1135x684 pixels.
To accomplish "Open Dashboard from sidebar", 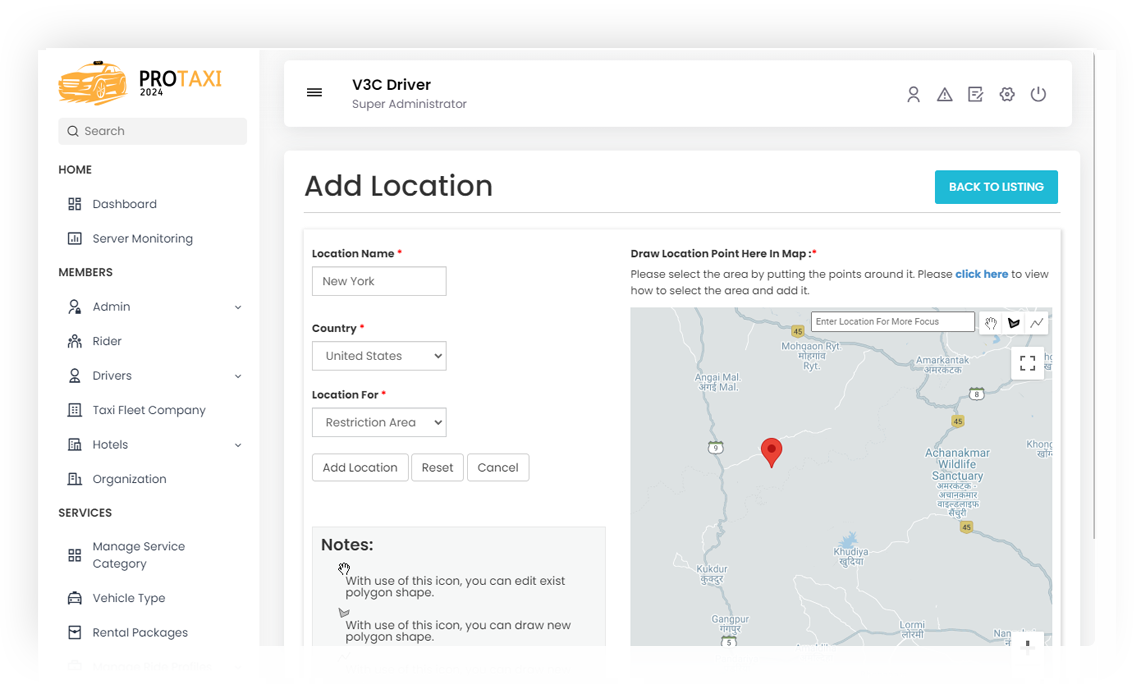I will 125,204.
